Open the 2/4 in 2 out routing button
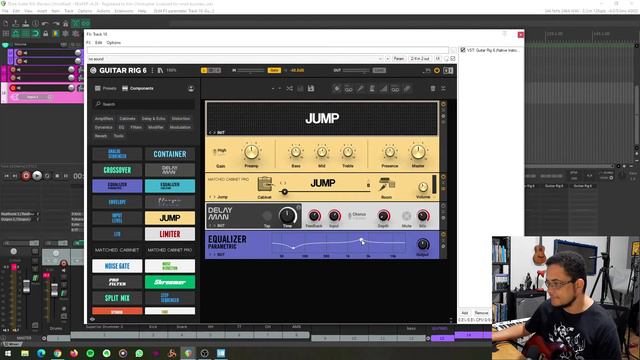This screenshot has width=640, height=360. click(x=420, y=59)
